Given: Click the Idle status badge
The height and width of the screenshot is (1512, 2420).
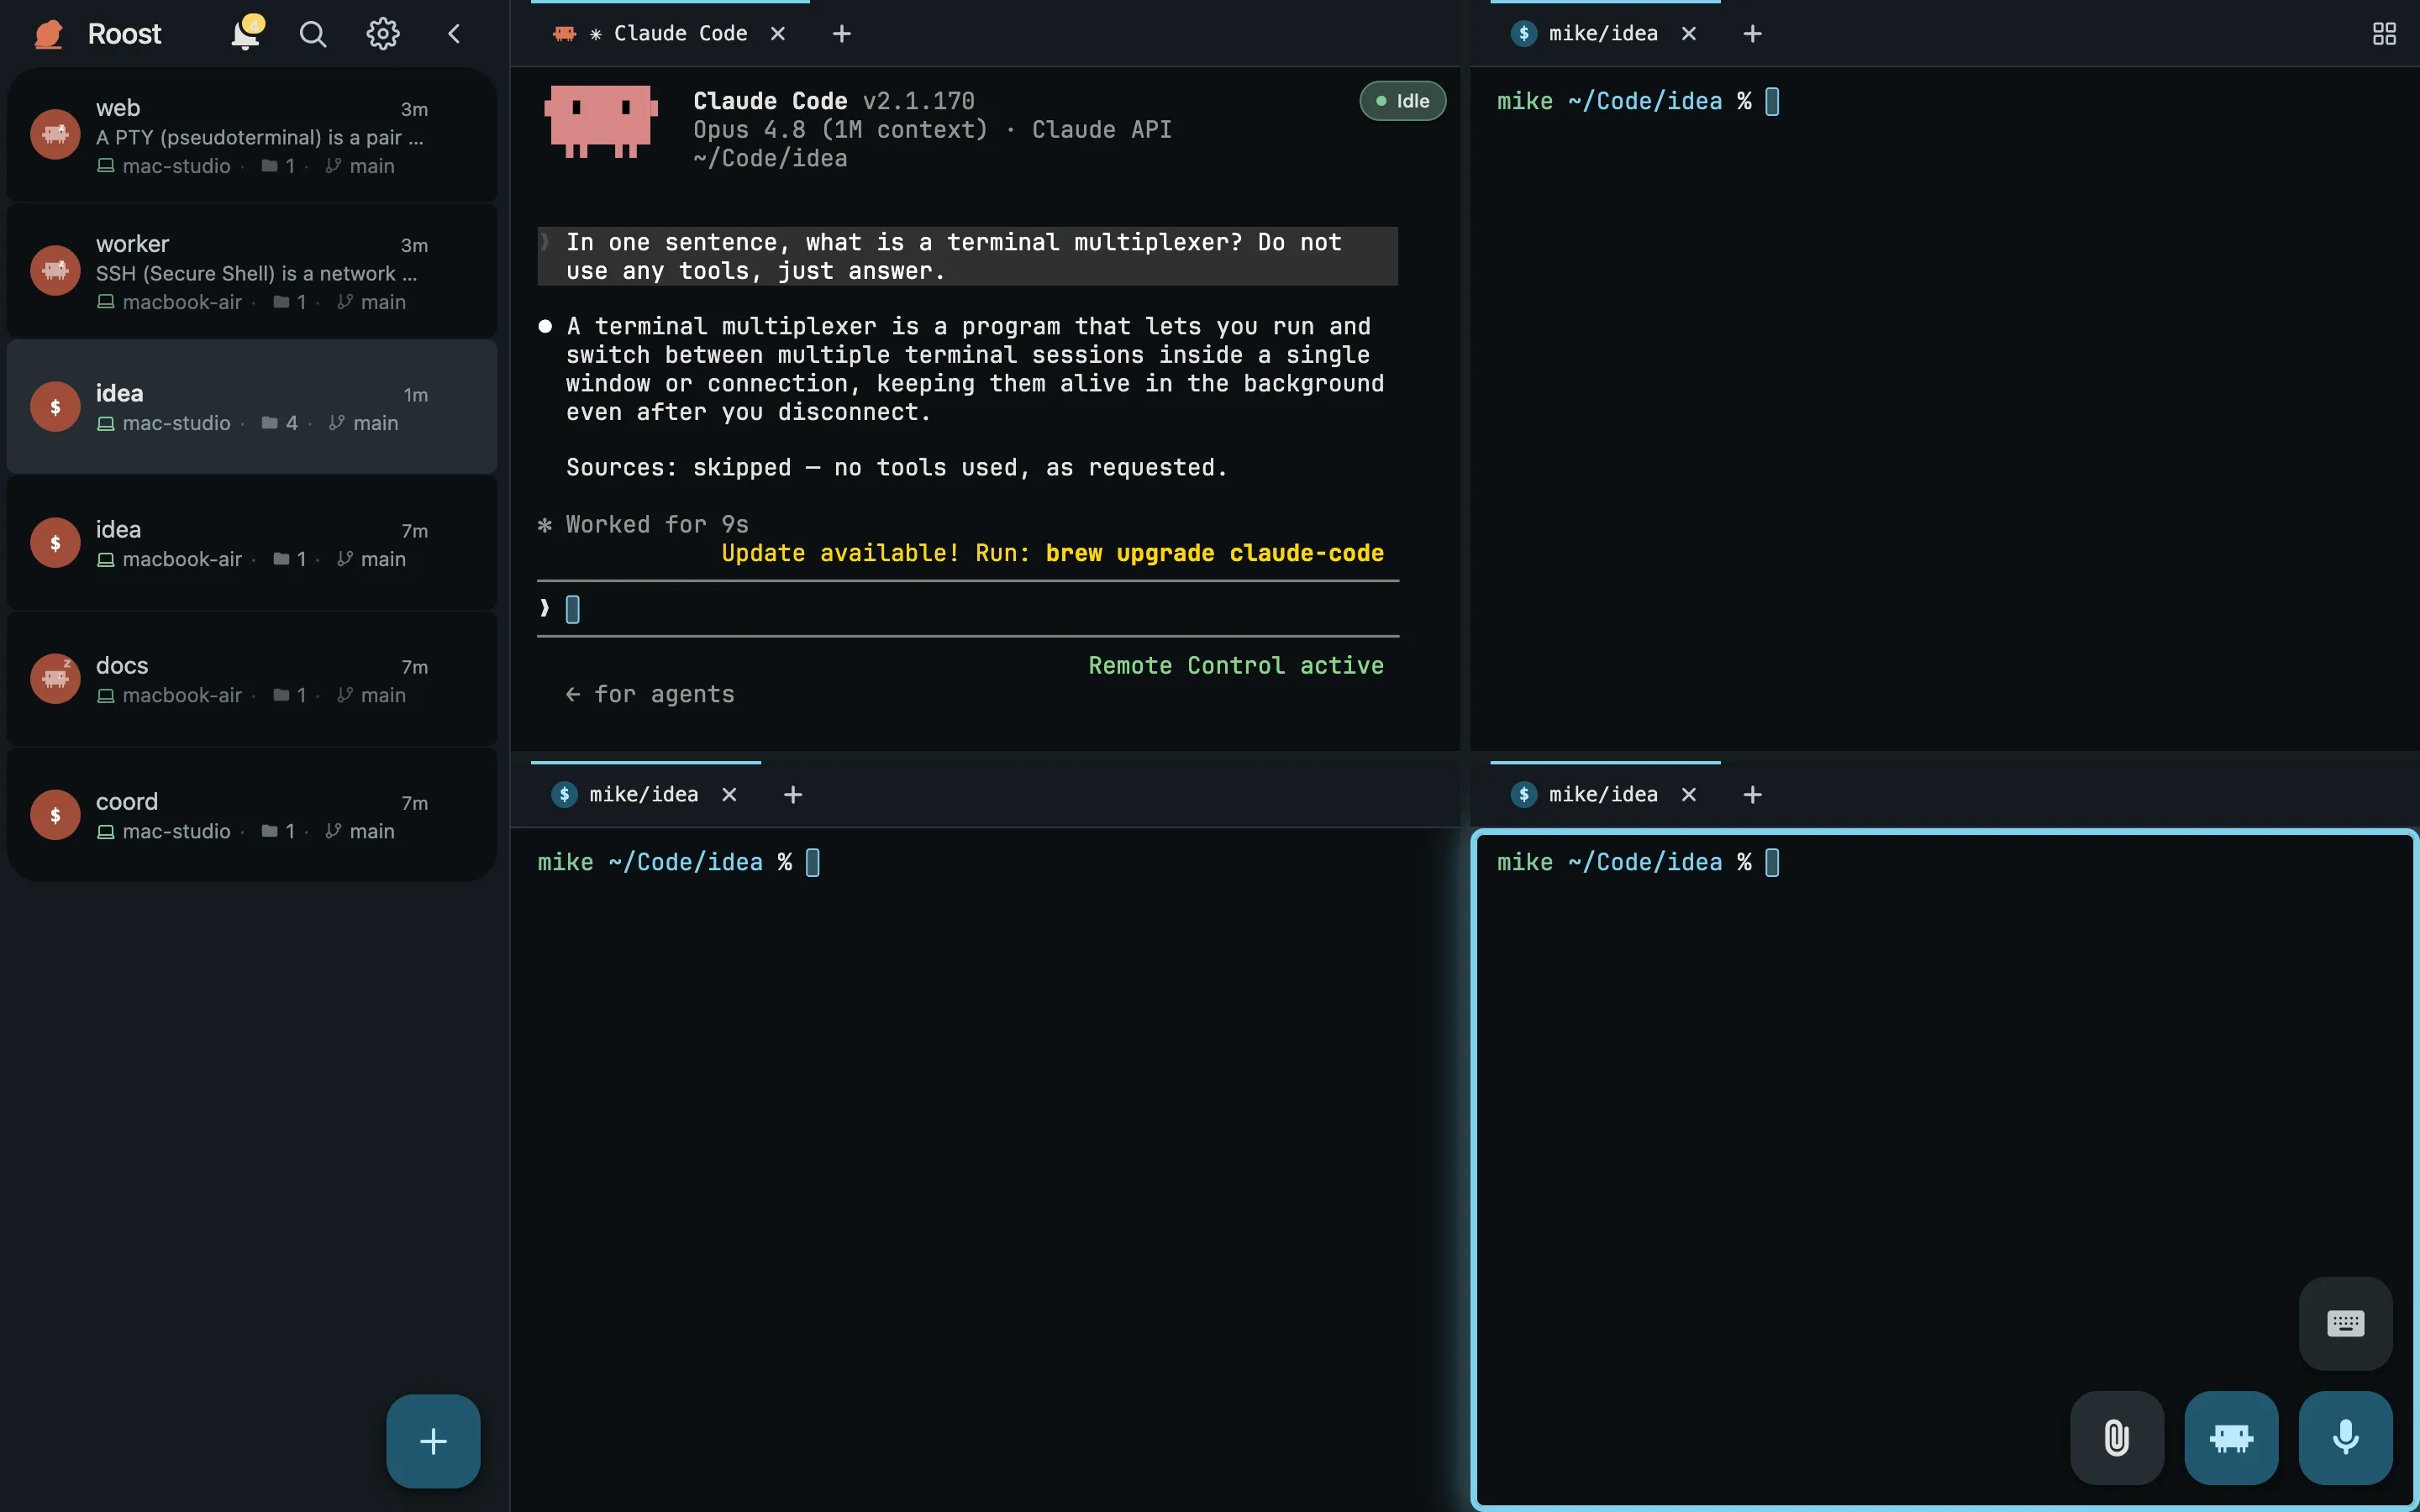Looking at the screenshot, I should click(1402, 101).
